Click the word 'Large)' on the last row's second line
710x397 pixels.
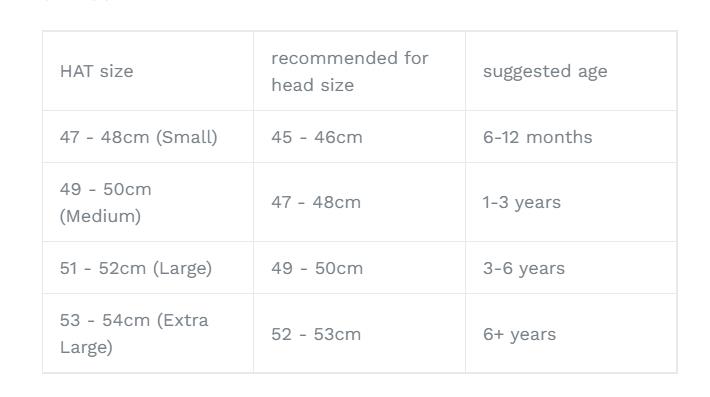tap(86, 347)
